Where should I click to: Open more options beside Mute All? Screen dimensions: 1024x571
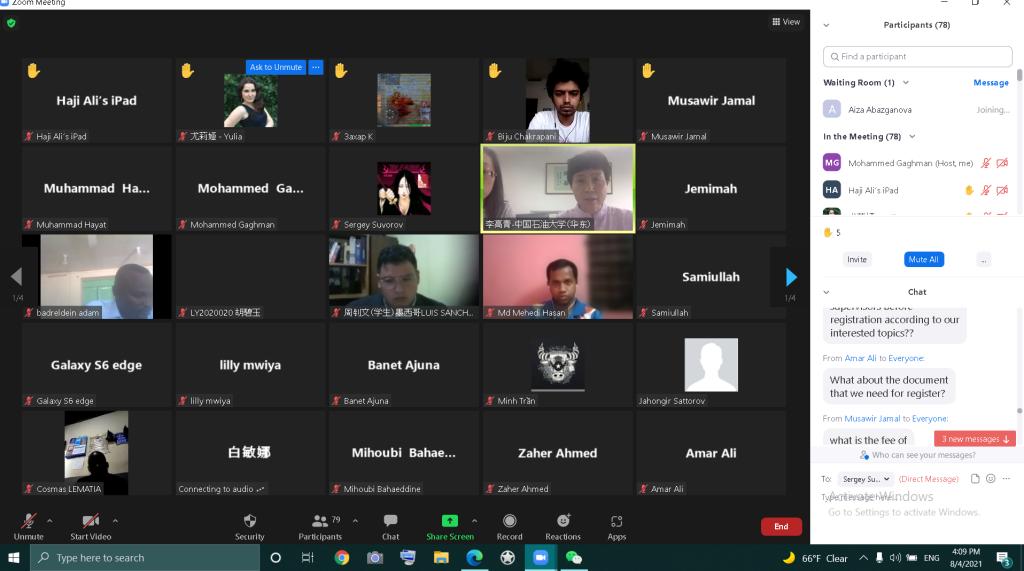[984, 259]
